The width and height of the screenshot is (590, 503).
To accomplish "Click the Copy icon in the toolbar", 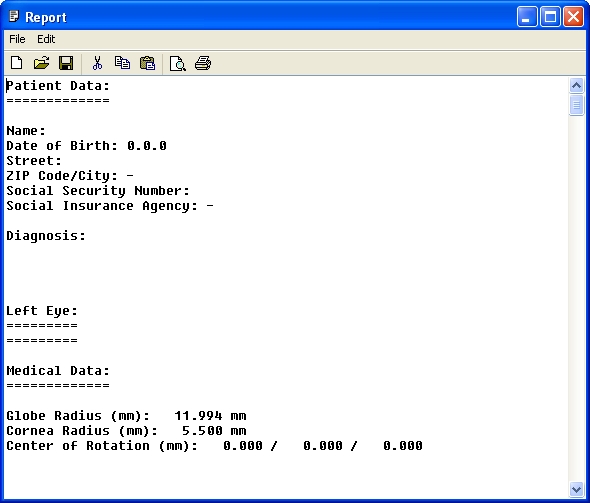I will coord(122,63).
